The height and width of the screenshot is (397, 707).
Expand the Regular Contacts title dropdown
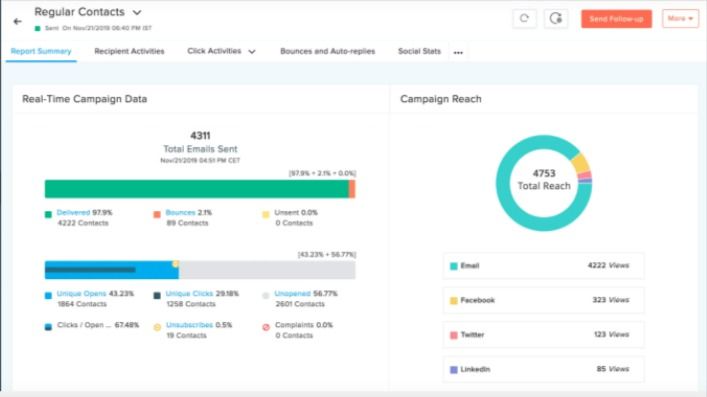point(137,13)
